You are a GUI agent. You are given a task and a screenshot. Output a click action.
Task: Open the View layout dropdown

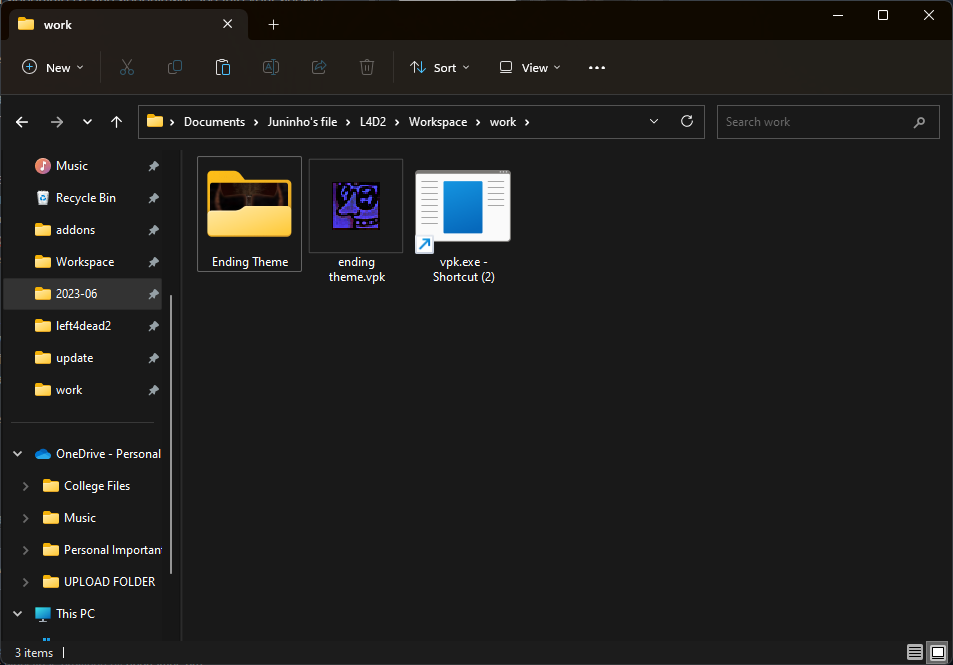click(x=529, y=67)
